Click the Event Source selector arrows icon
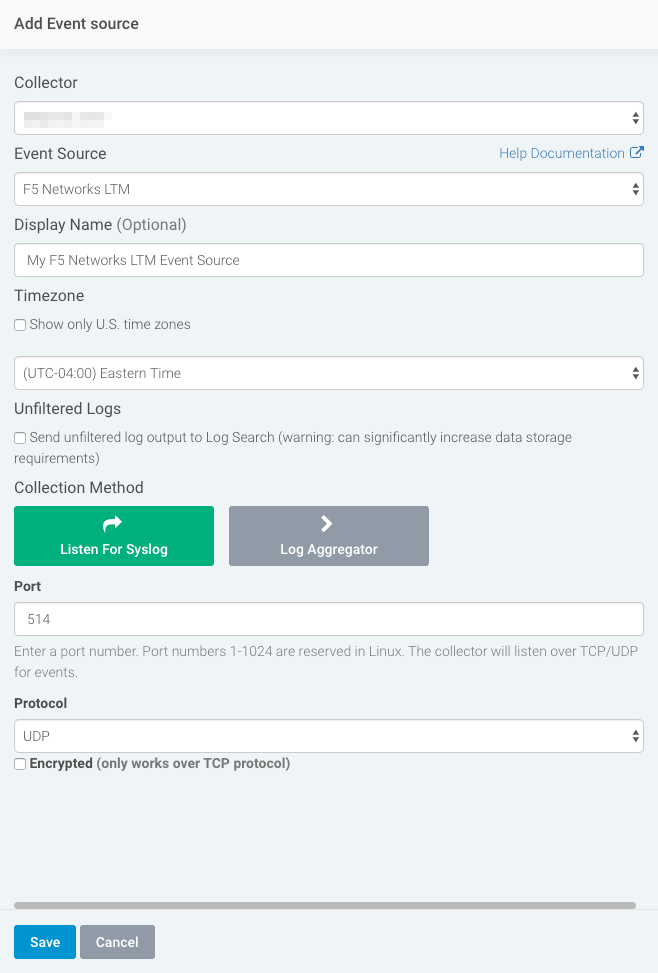658x973 pixels. 636,188
